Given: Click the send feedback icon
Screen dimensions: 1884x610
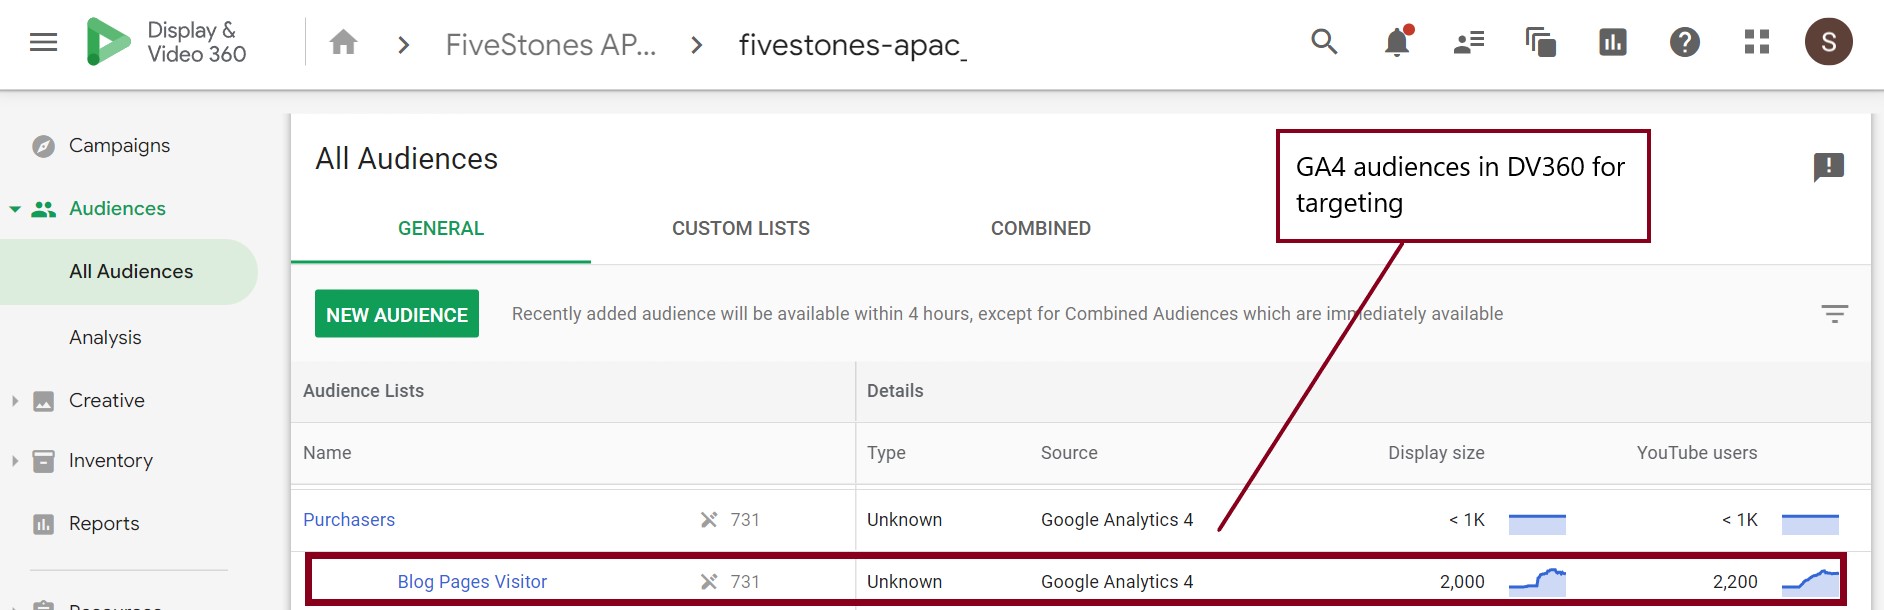Looking at the screenshot, I should [x=1829, y=167].
